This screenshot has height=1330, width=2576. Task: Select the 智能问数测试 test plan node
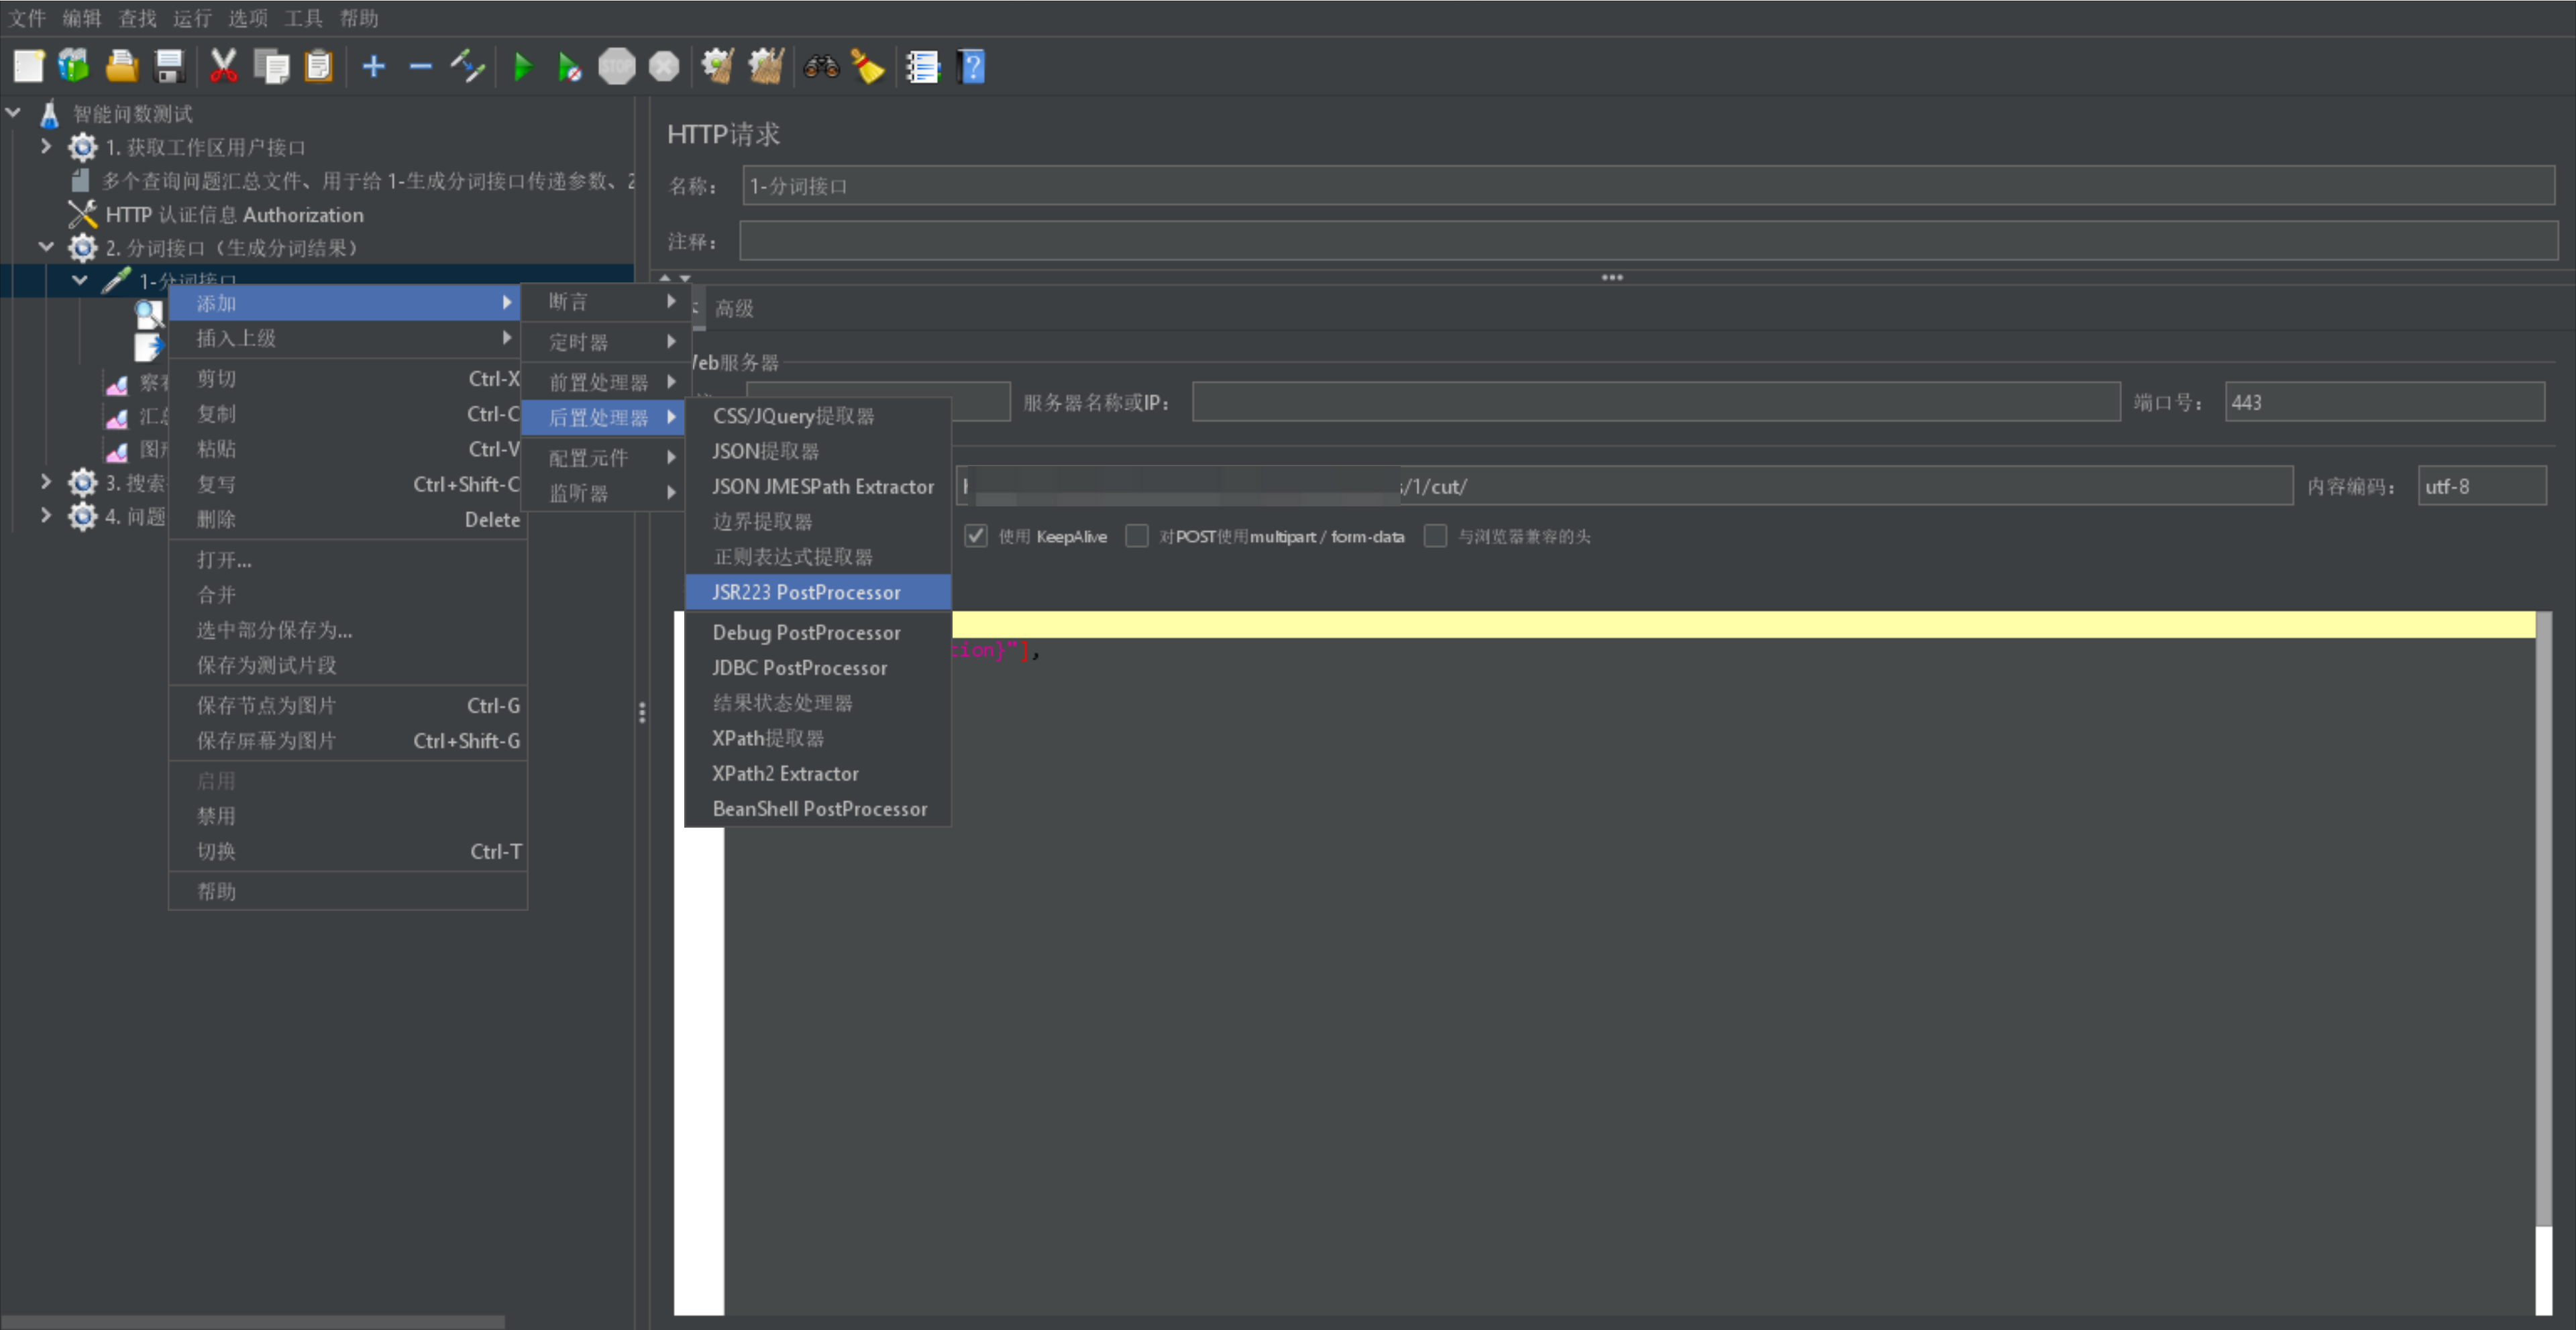click(132, 114)
